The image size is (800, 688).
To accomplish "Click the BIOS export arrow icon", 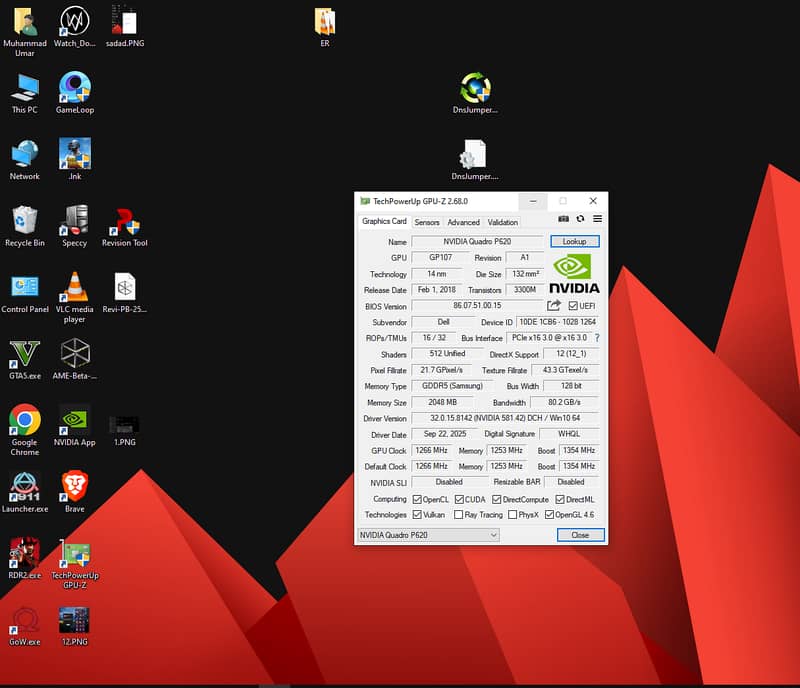I will tap(552, 306).
